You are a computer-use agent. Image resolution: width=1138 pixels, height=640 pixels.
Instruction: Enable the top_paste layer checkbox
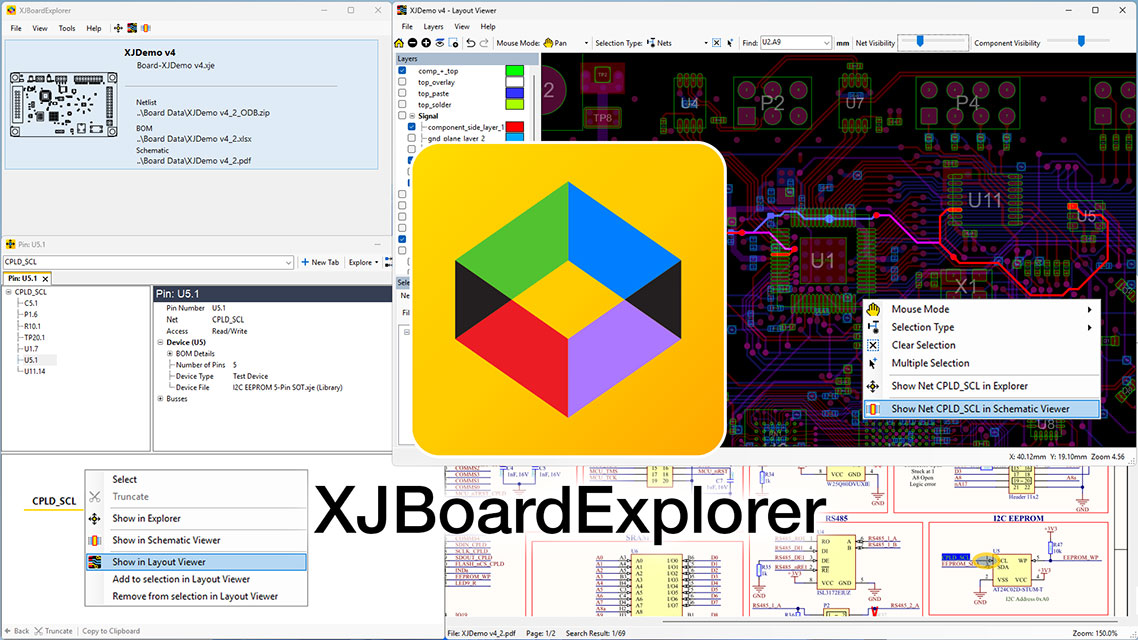[402, 93]
